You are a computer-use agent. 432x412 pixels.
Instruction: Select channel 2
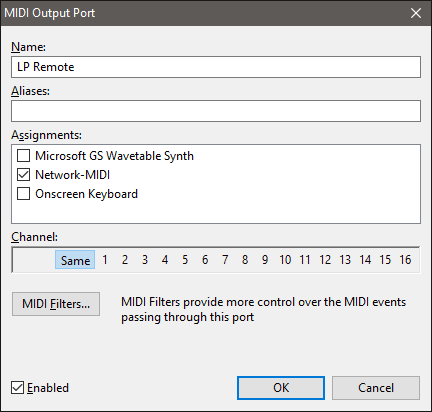[x=125, y=260]
